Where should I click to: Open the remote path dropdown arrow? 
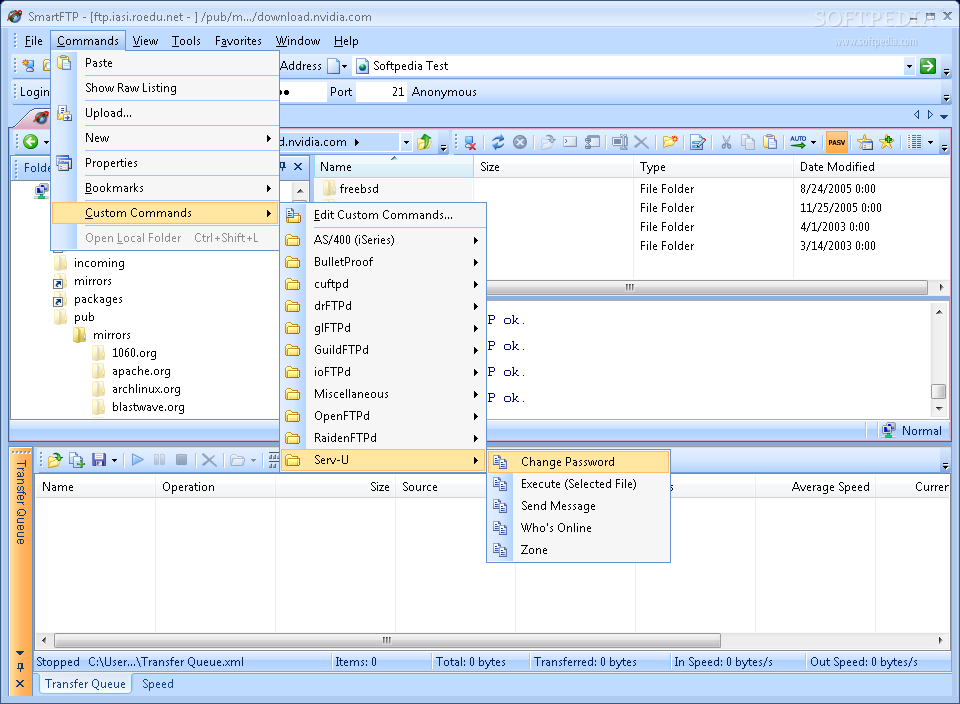click(406, 143)
